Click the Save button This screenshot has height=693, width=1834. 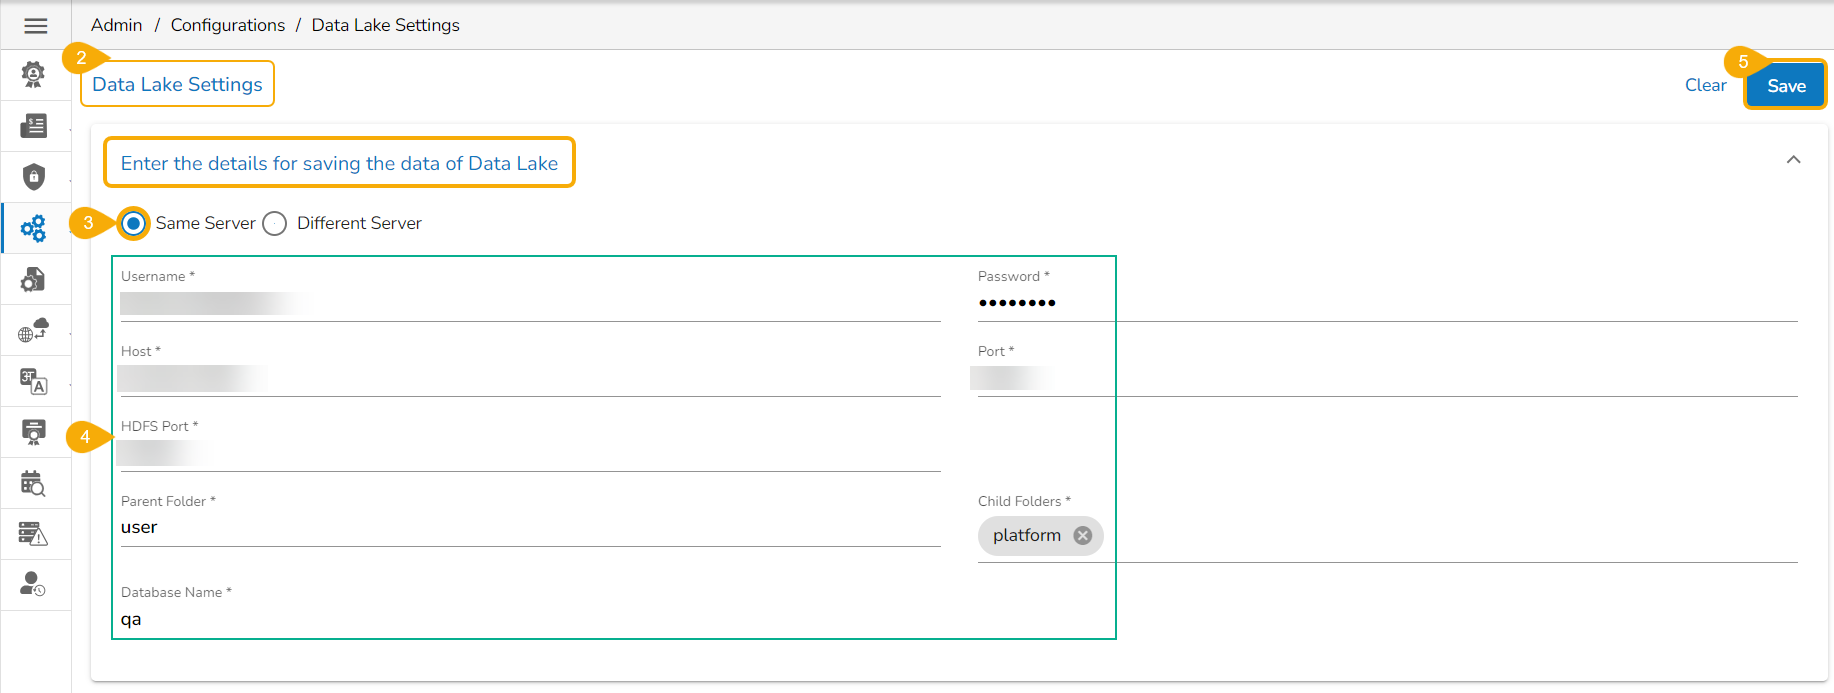1785,86
